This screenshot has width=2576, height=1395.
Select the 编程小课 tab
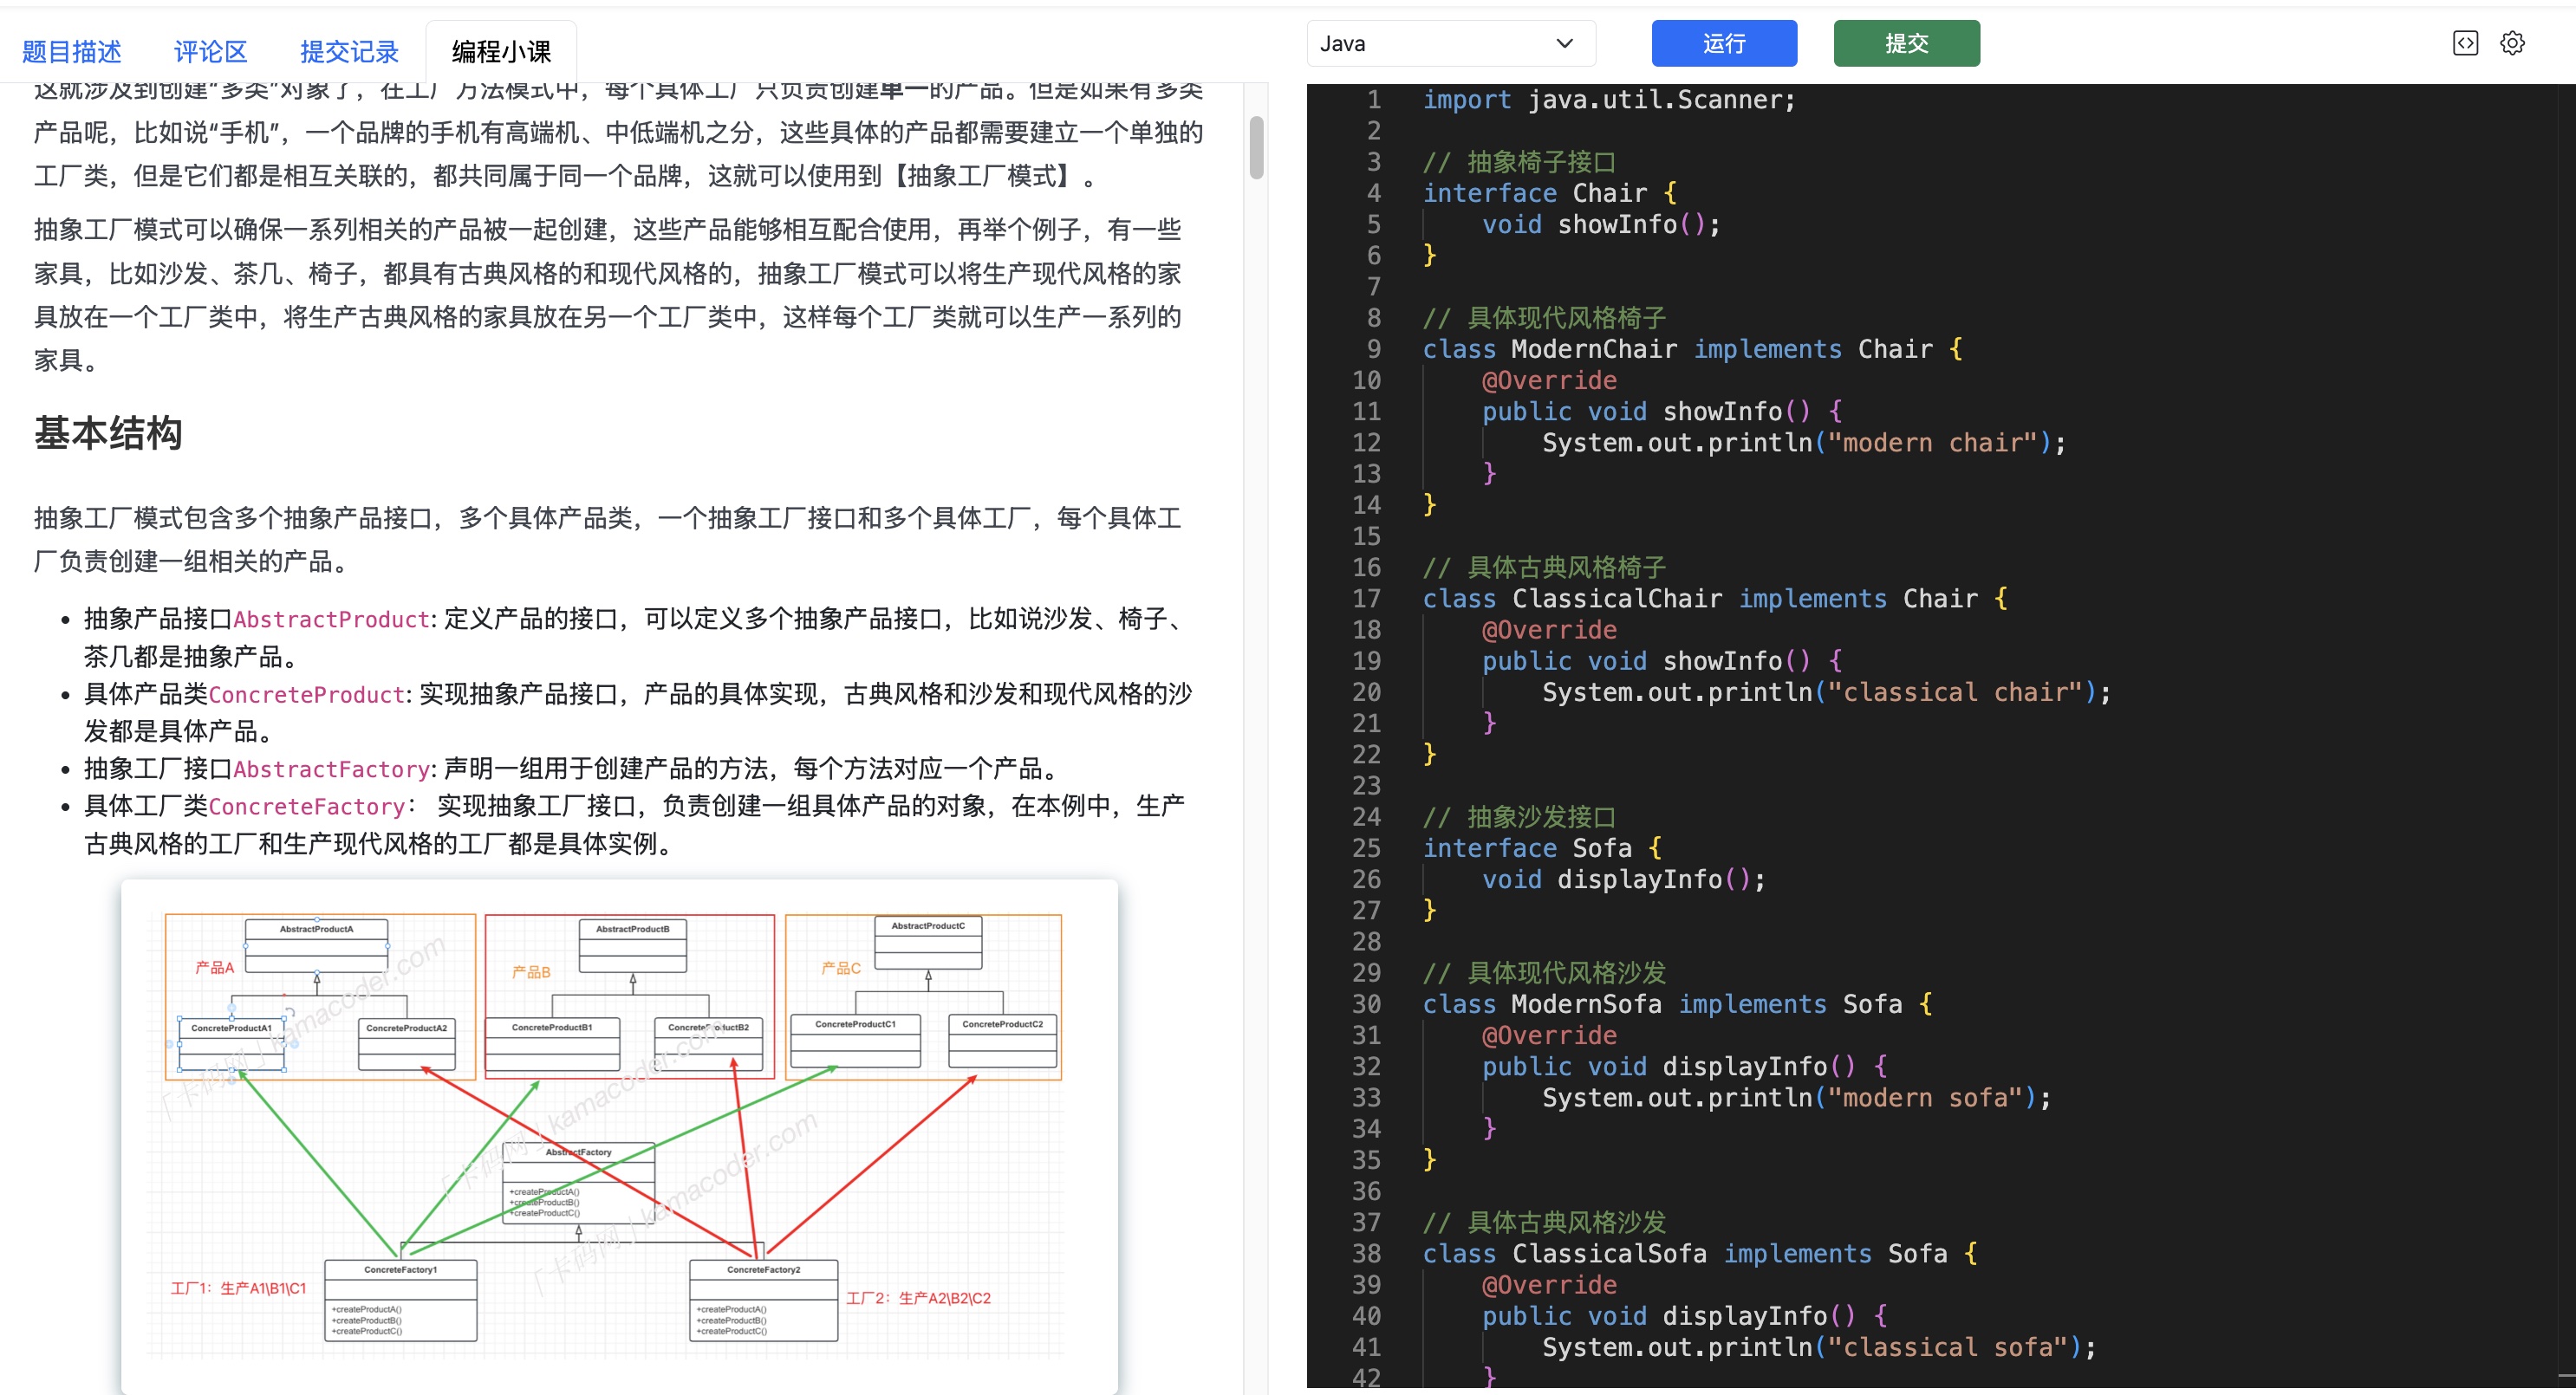coord(501,52)
